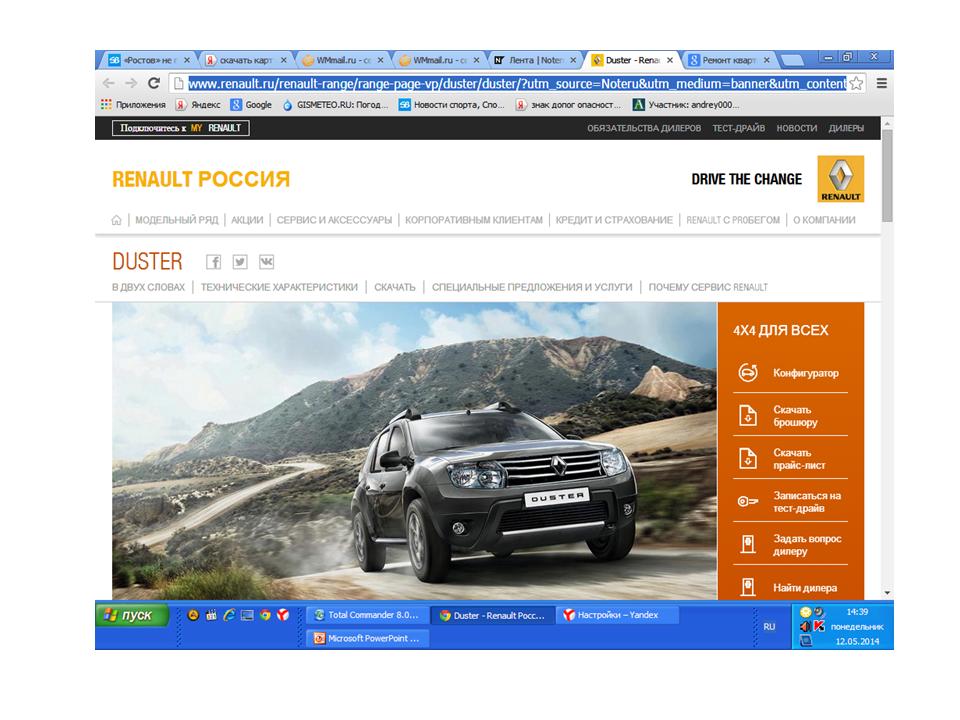
Task: Reload the page with refresh icon
Action: [154, 83]
